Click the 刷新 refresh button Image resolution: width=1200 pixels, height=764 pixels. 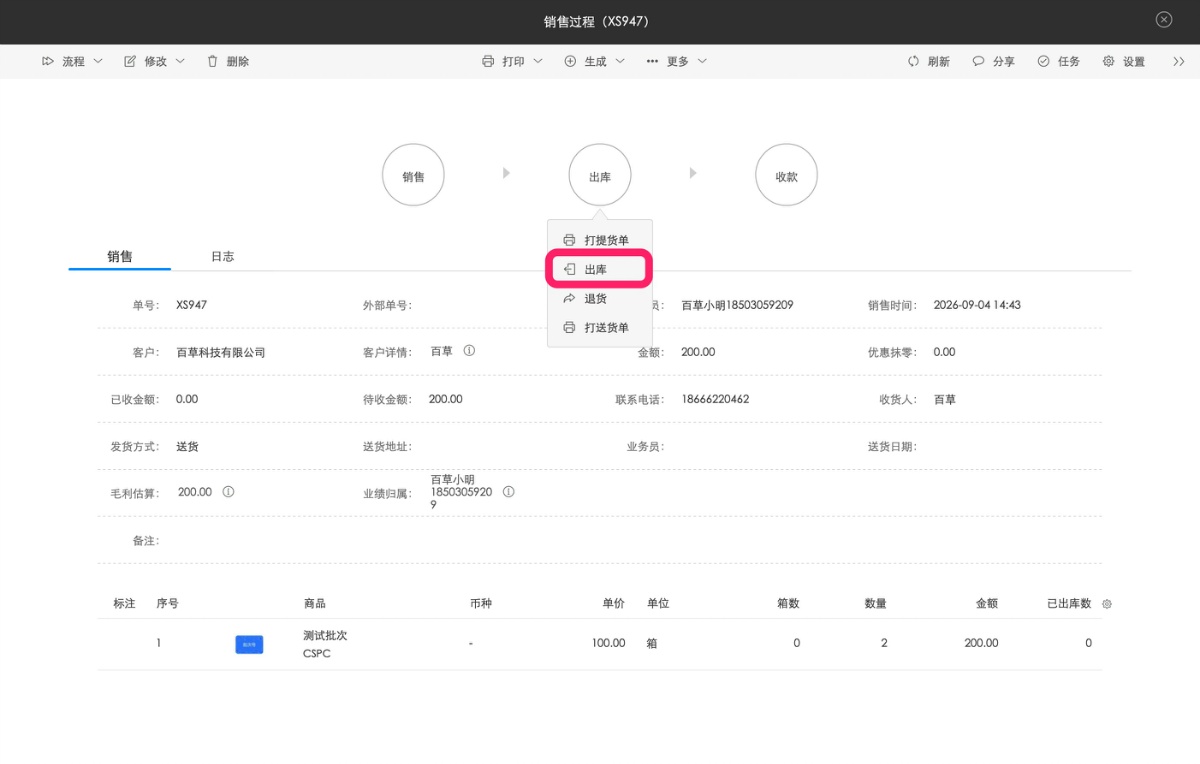tap(929, 61)
